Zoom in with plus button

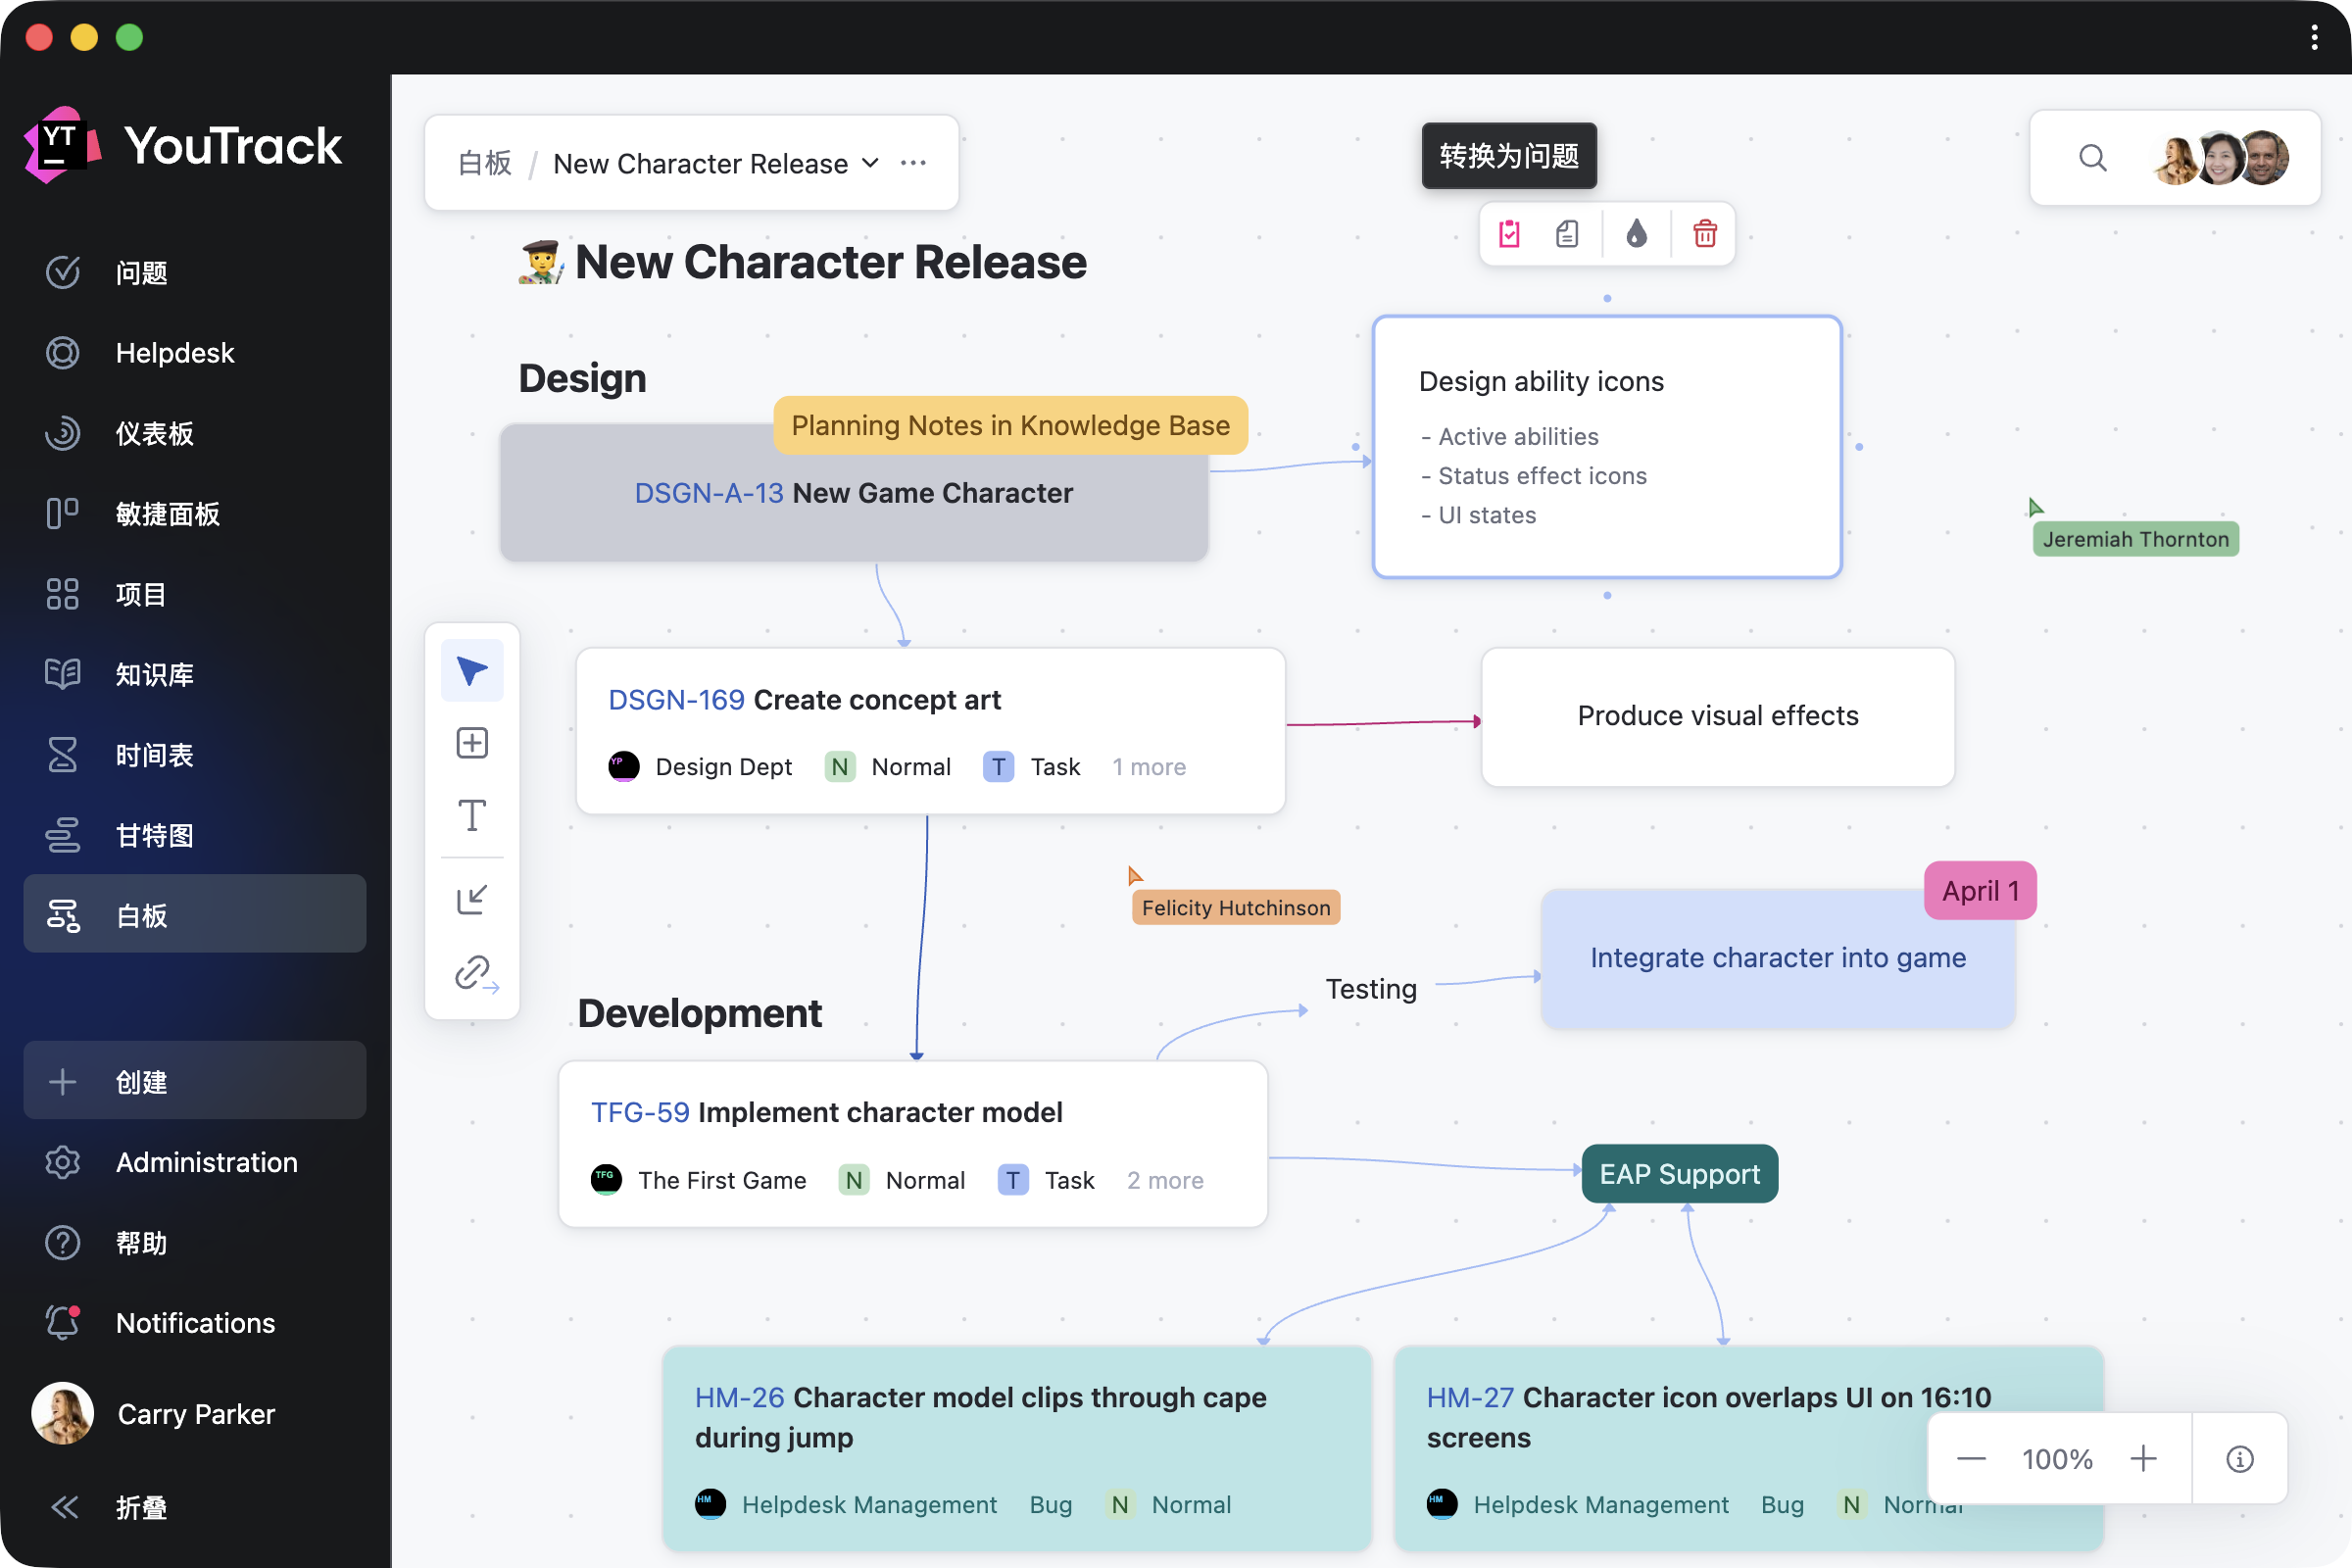pos(2143,1459)
